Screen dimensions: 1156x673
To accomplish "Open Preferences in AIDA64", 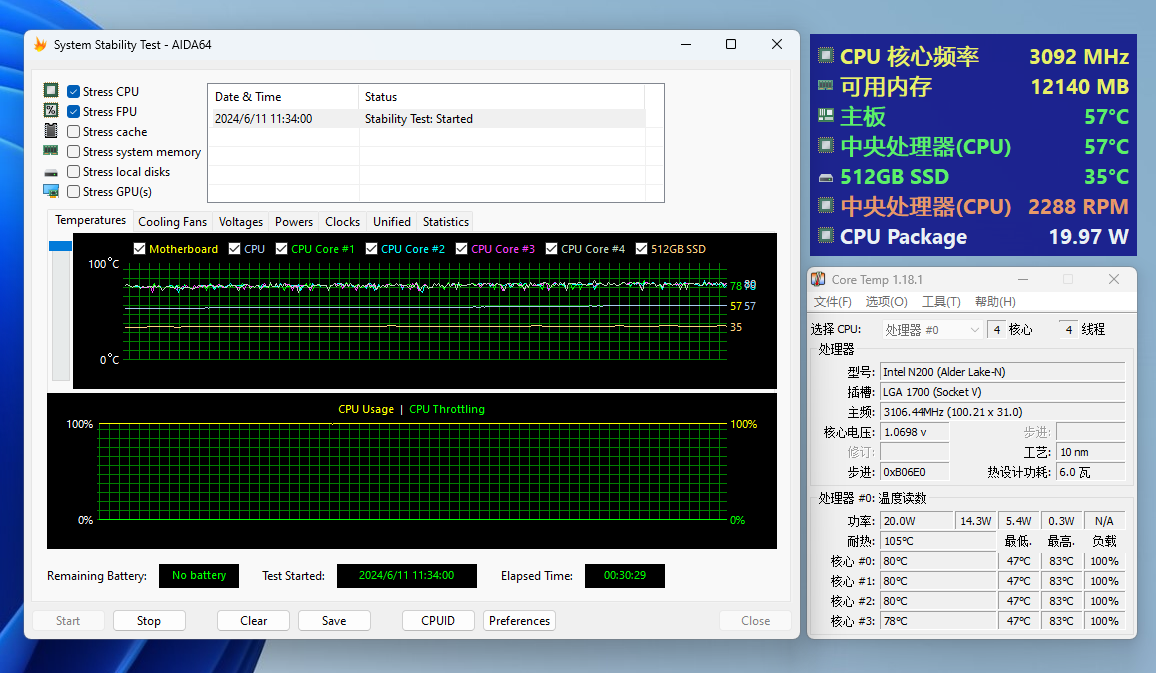I will coord(519,621).
